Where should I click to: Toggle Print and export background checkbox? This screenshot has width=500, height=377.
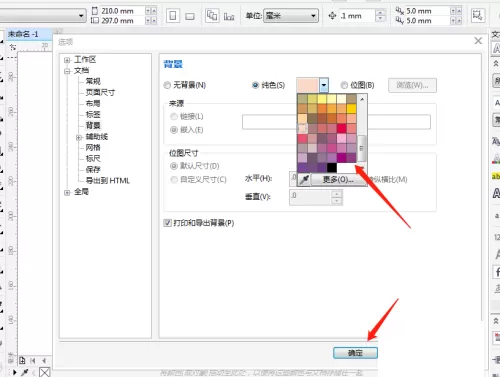click(x=167, y=223)
